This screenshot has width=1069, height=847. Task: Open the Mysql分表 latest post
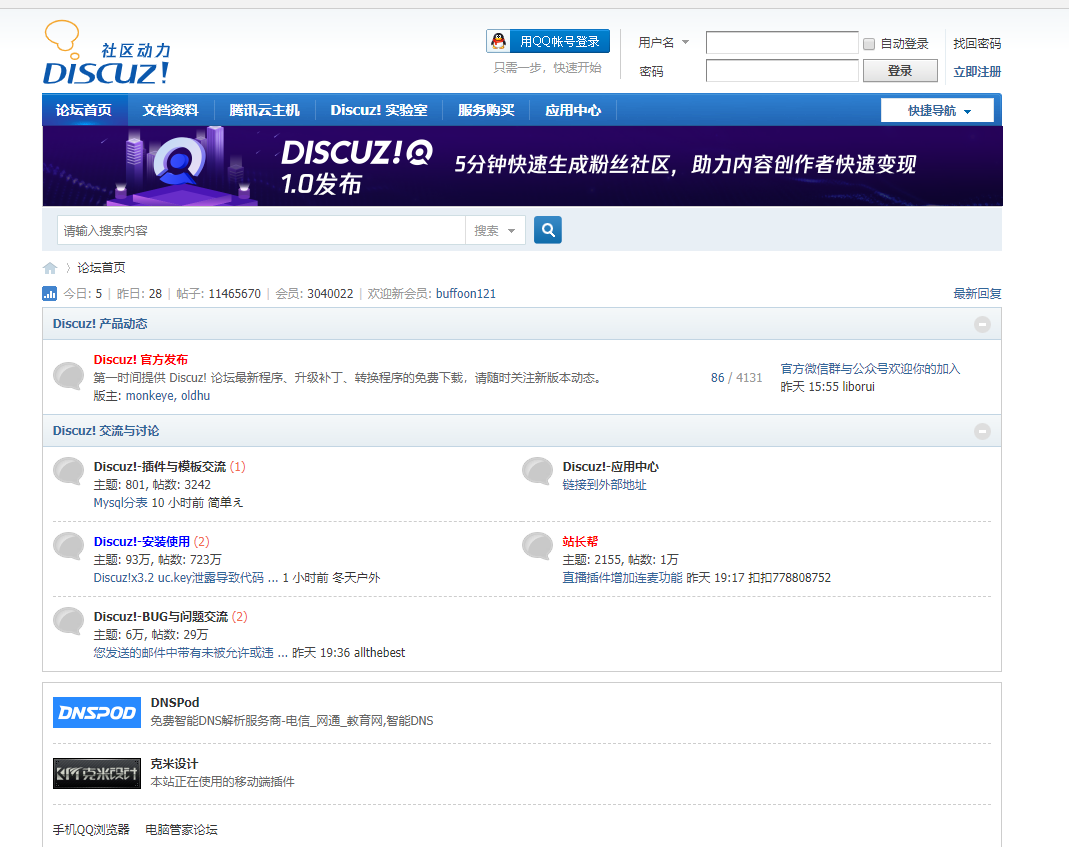[120, 503]
